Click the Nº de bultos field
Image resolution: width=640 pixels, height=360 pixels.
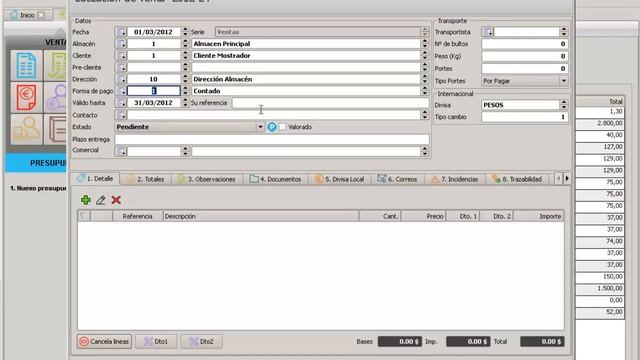525,44
